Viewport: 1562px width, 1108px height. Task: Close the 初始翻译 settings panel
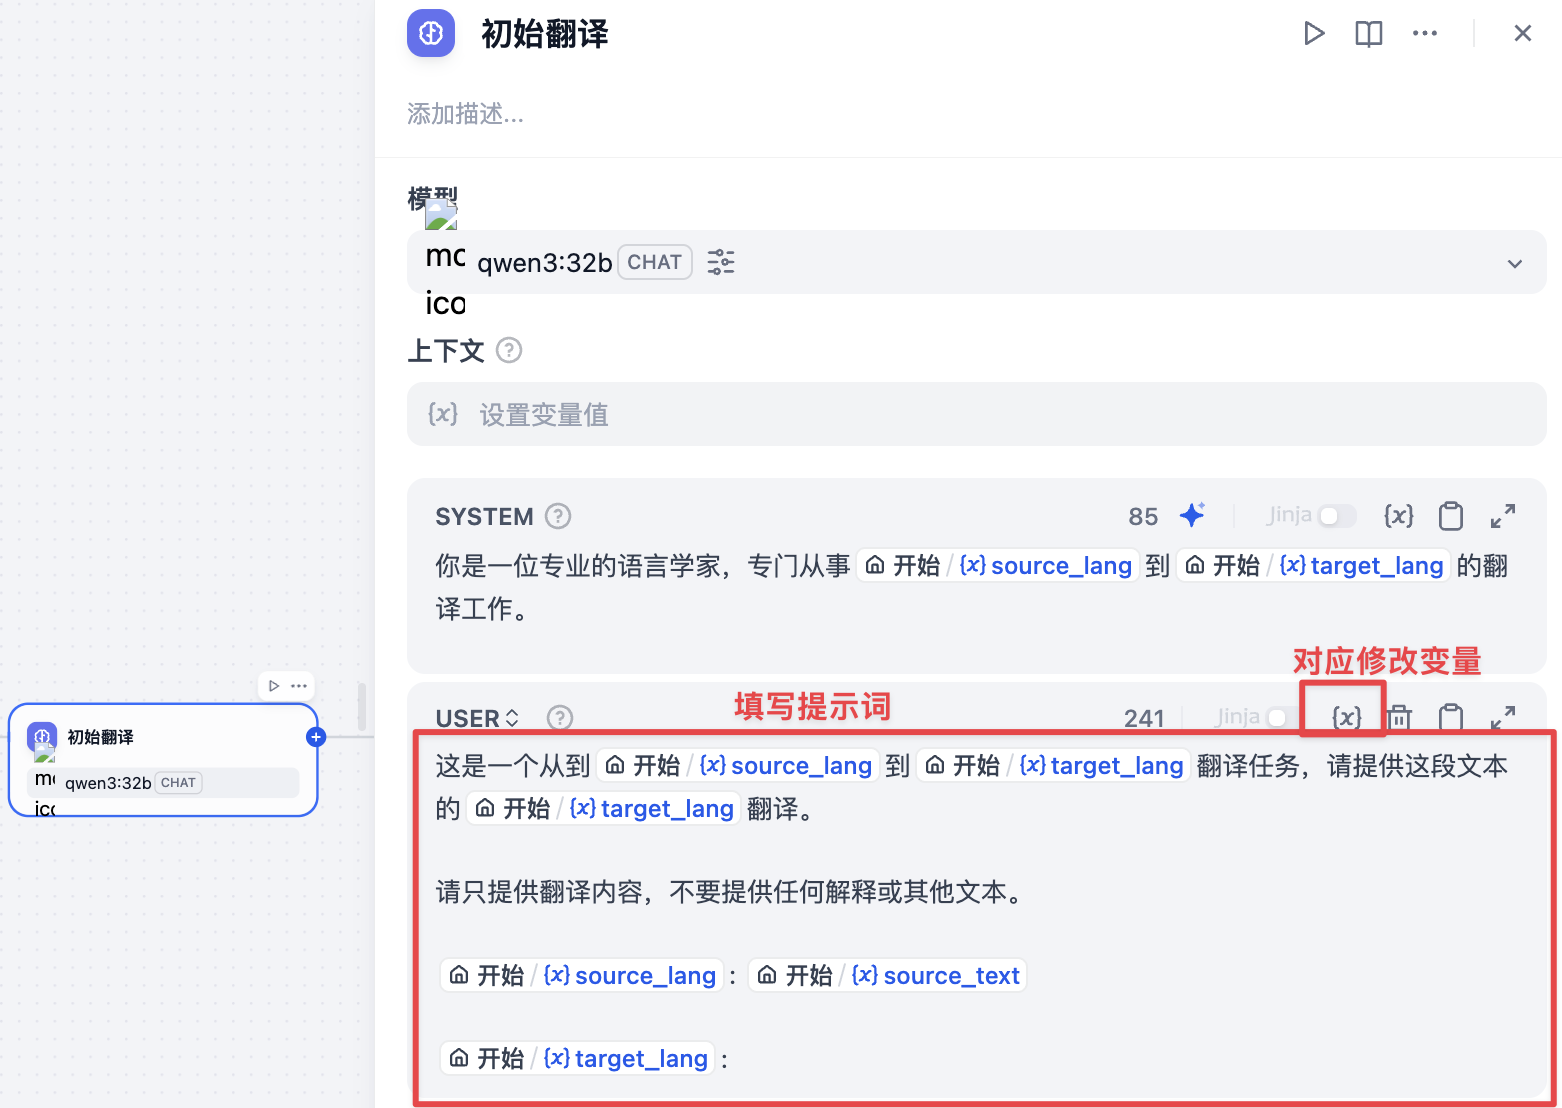pos(1523,34)
